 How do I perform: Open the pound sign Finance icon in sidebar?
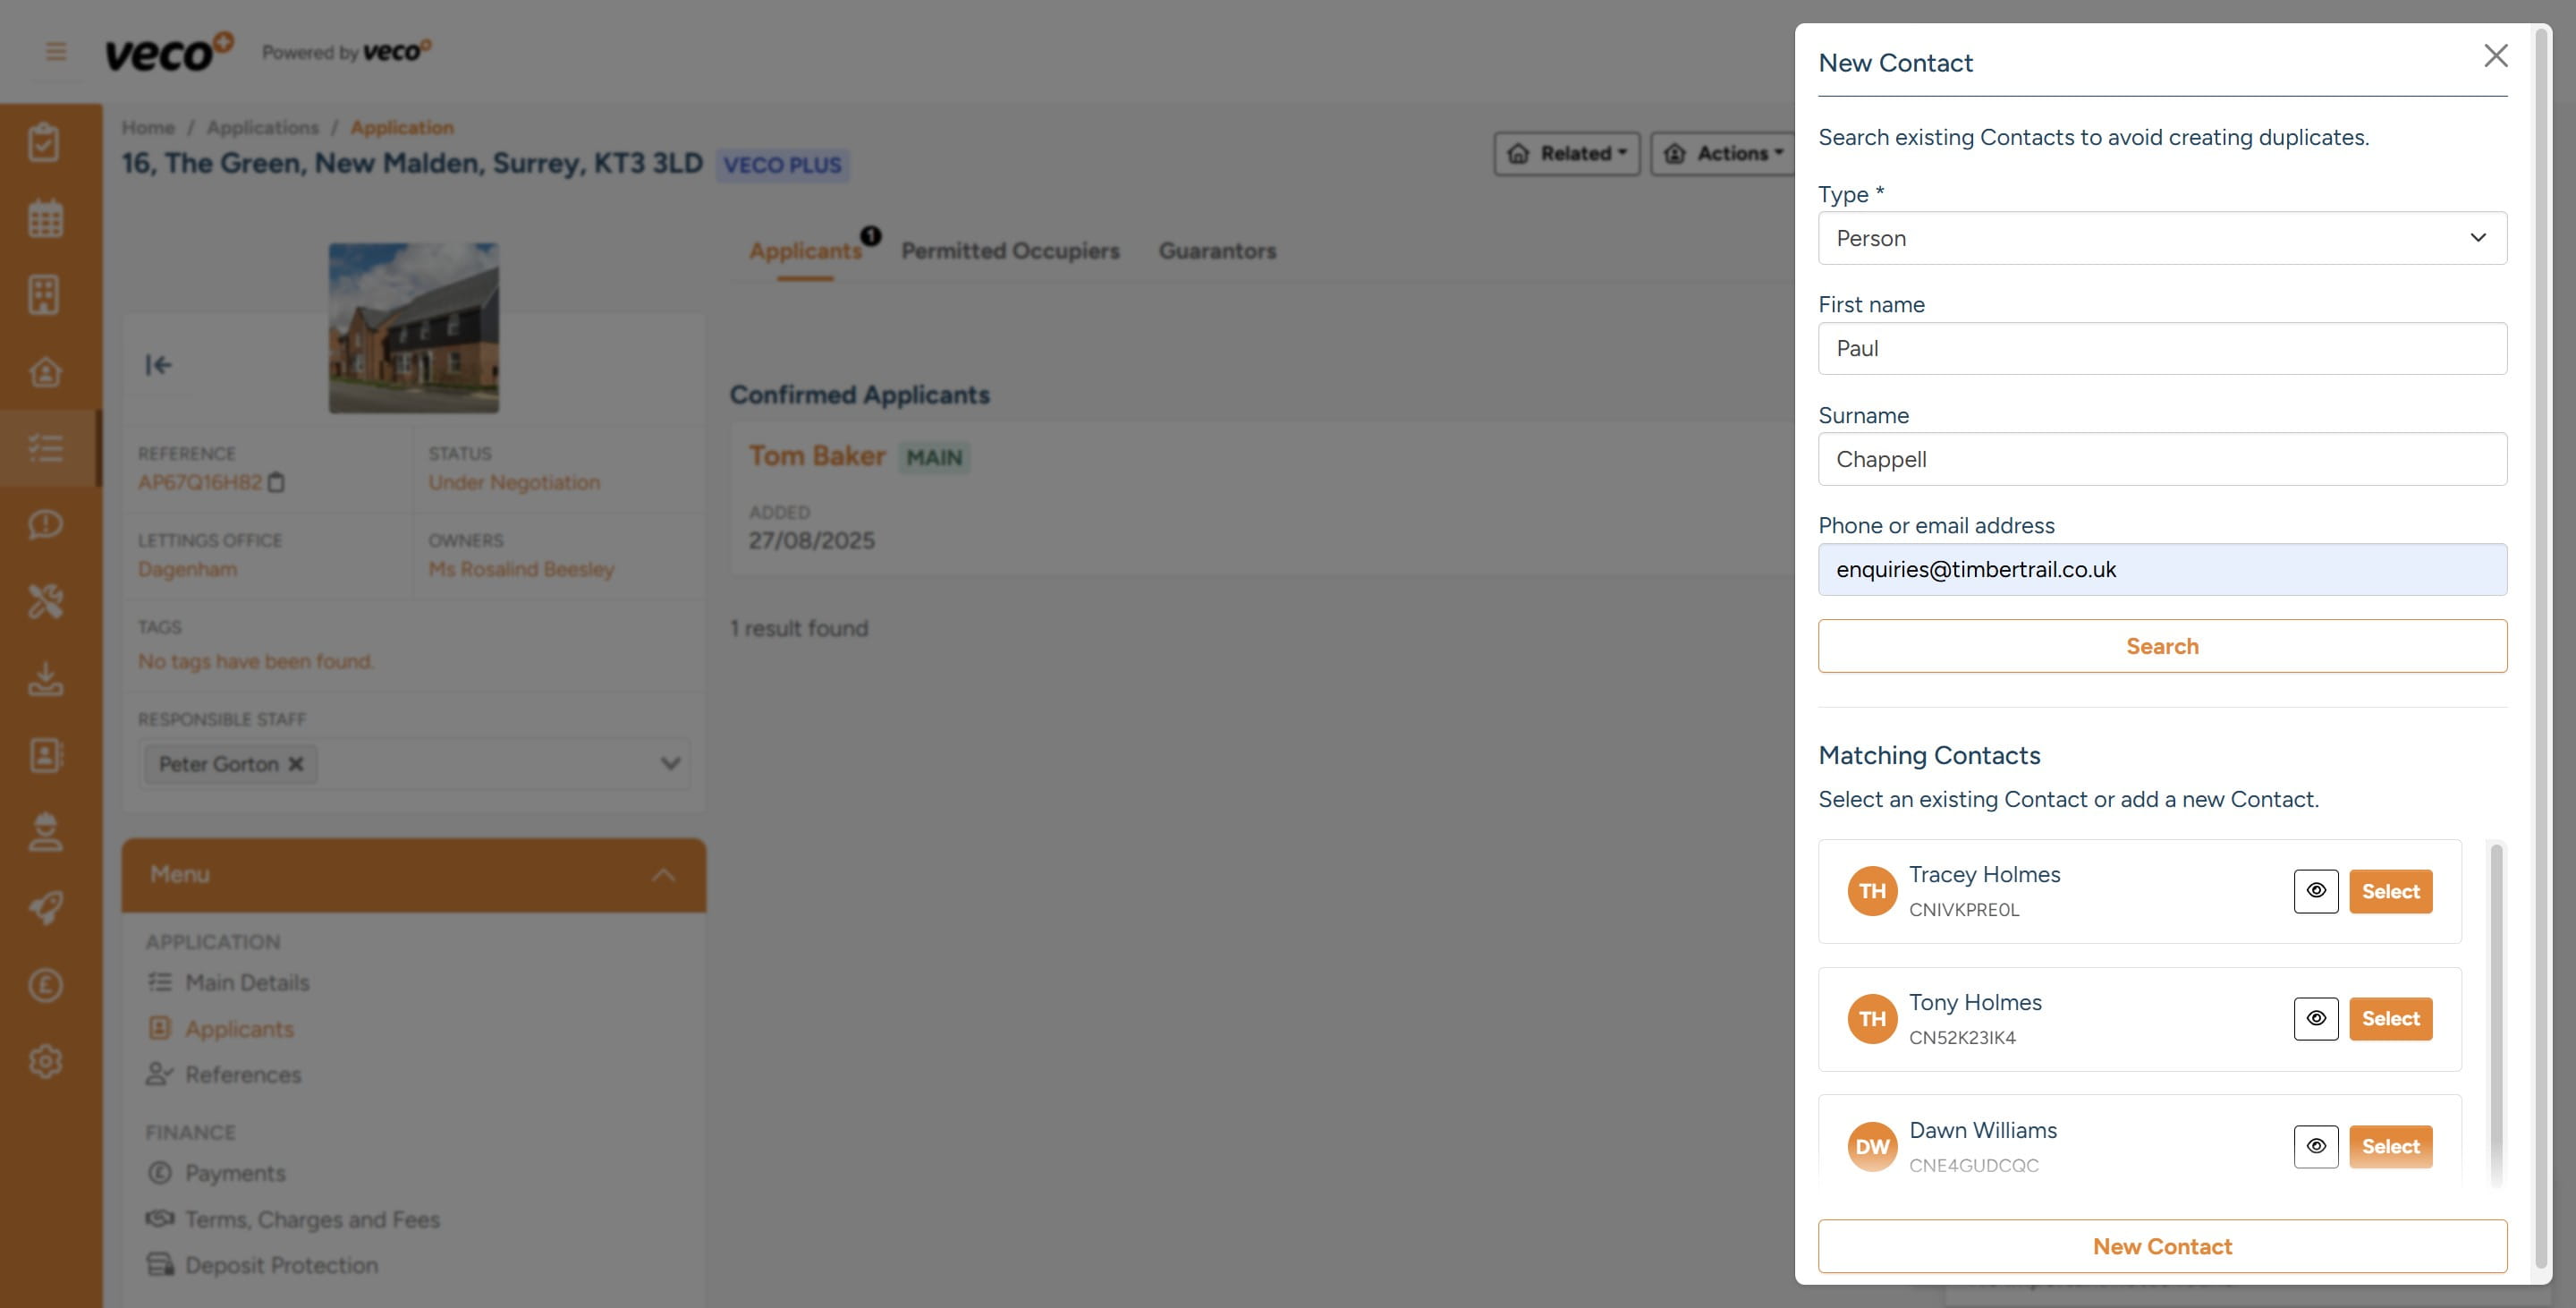click(46, 983)
